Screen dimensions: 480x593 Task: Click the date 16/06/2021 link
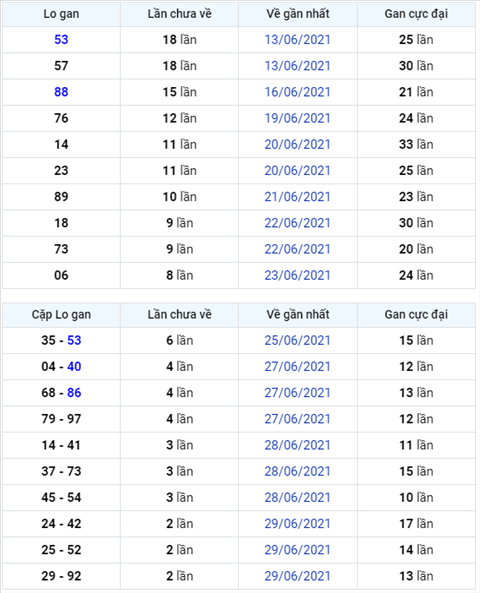(x=297, y=92)
